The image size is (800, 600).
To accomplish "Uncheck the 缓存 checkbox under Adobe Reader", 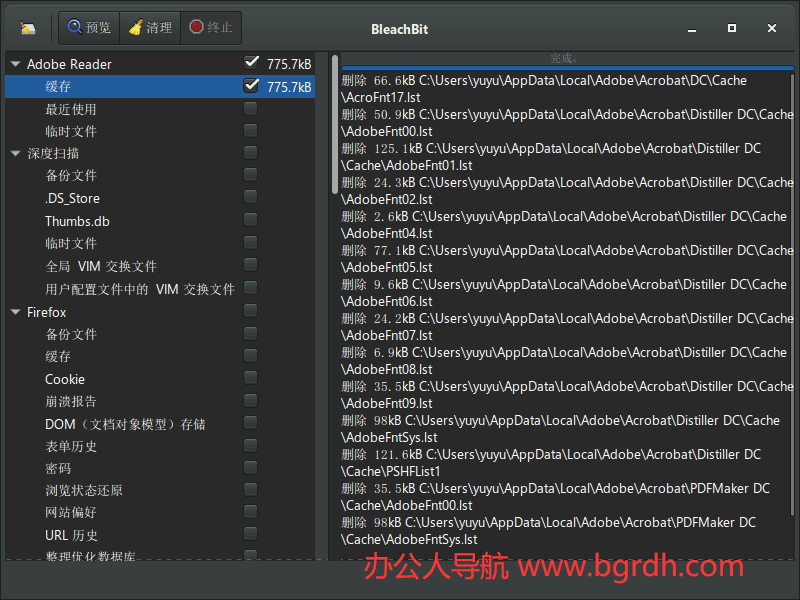I will click(x=249, y=87).
